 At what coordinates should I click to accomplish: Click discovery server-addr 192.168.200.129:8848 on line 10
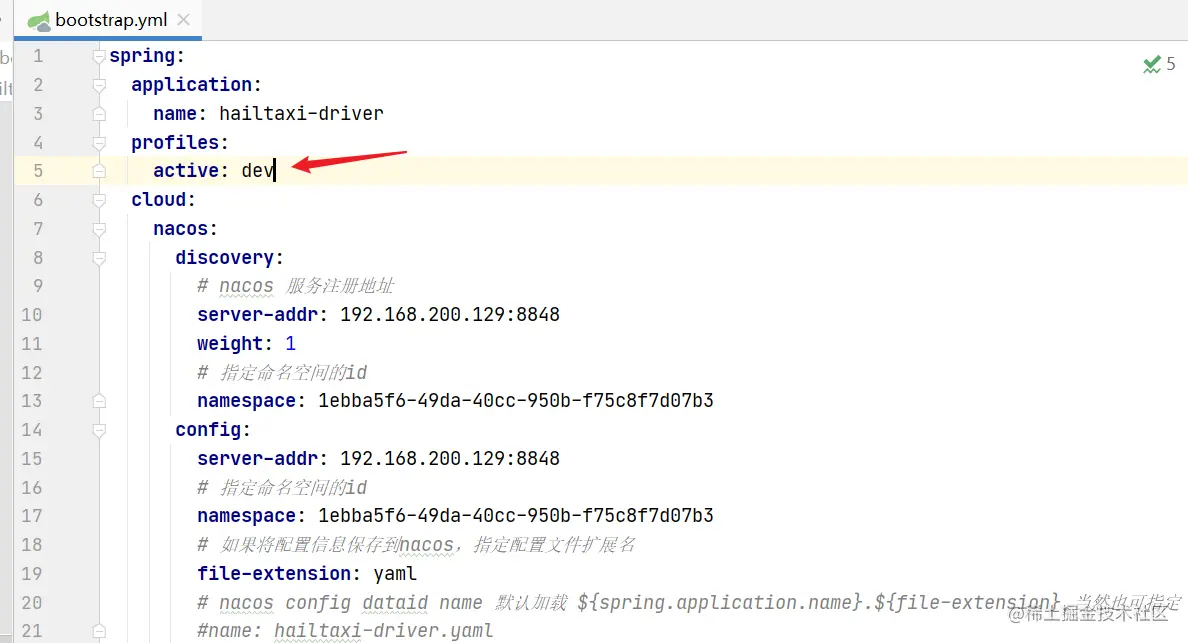[450, 315]
